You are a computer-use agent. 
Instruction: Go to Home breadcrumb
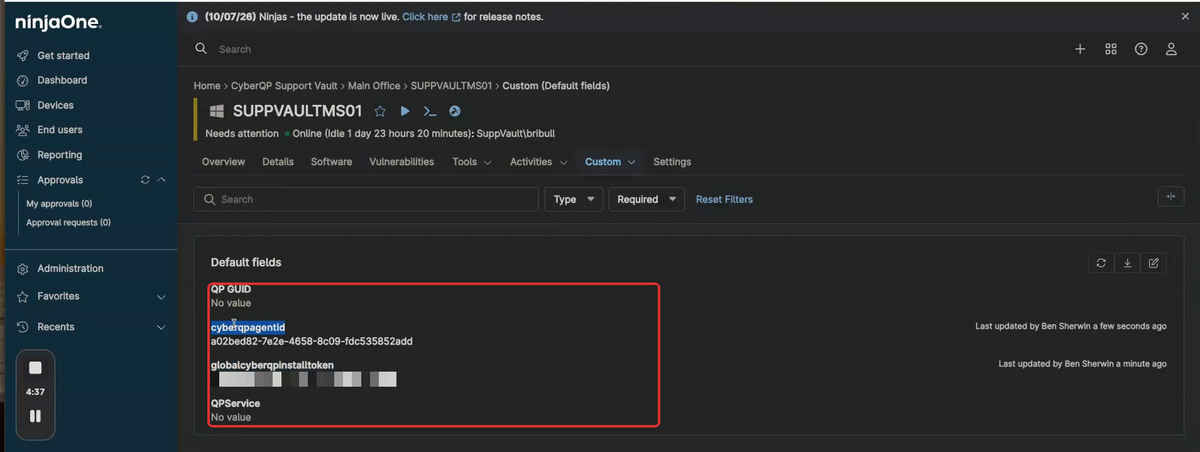(207, 86)
